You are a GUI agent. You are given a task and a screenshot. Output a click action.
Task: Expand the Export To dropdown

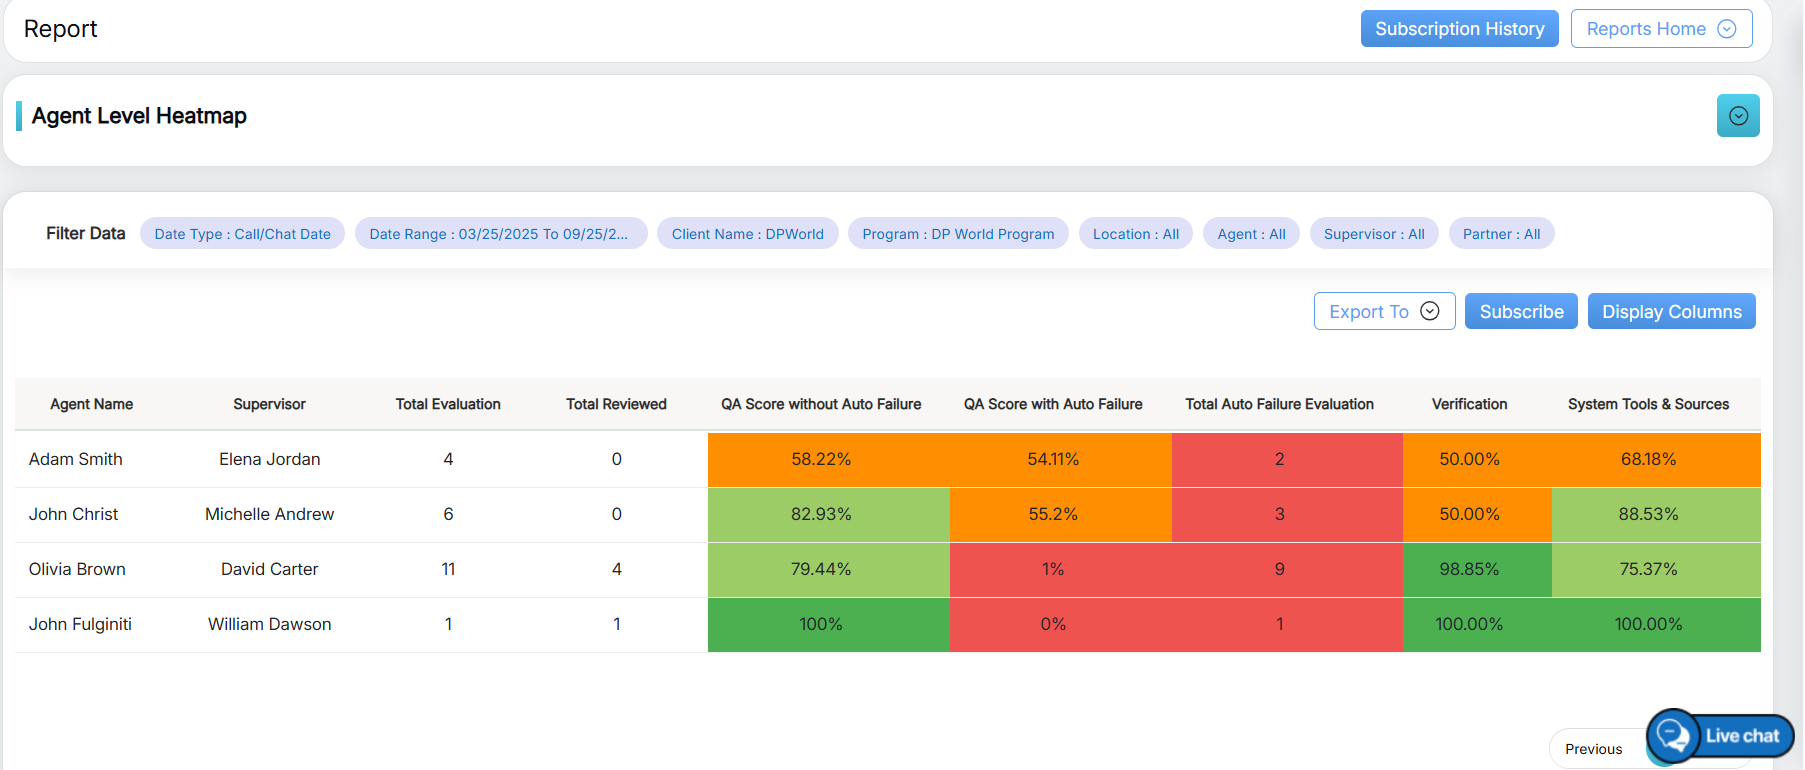[1383, 312]
